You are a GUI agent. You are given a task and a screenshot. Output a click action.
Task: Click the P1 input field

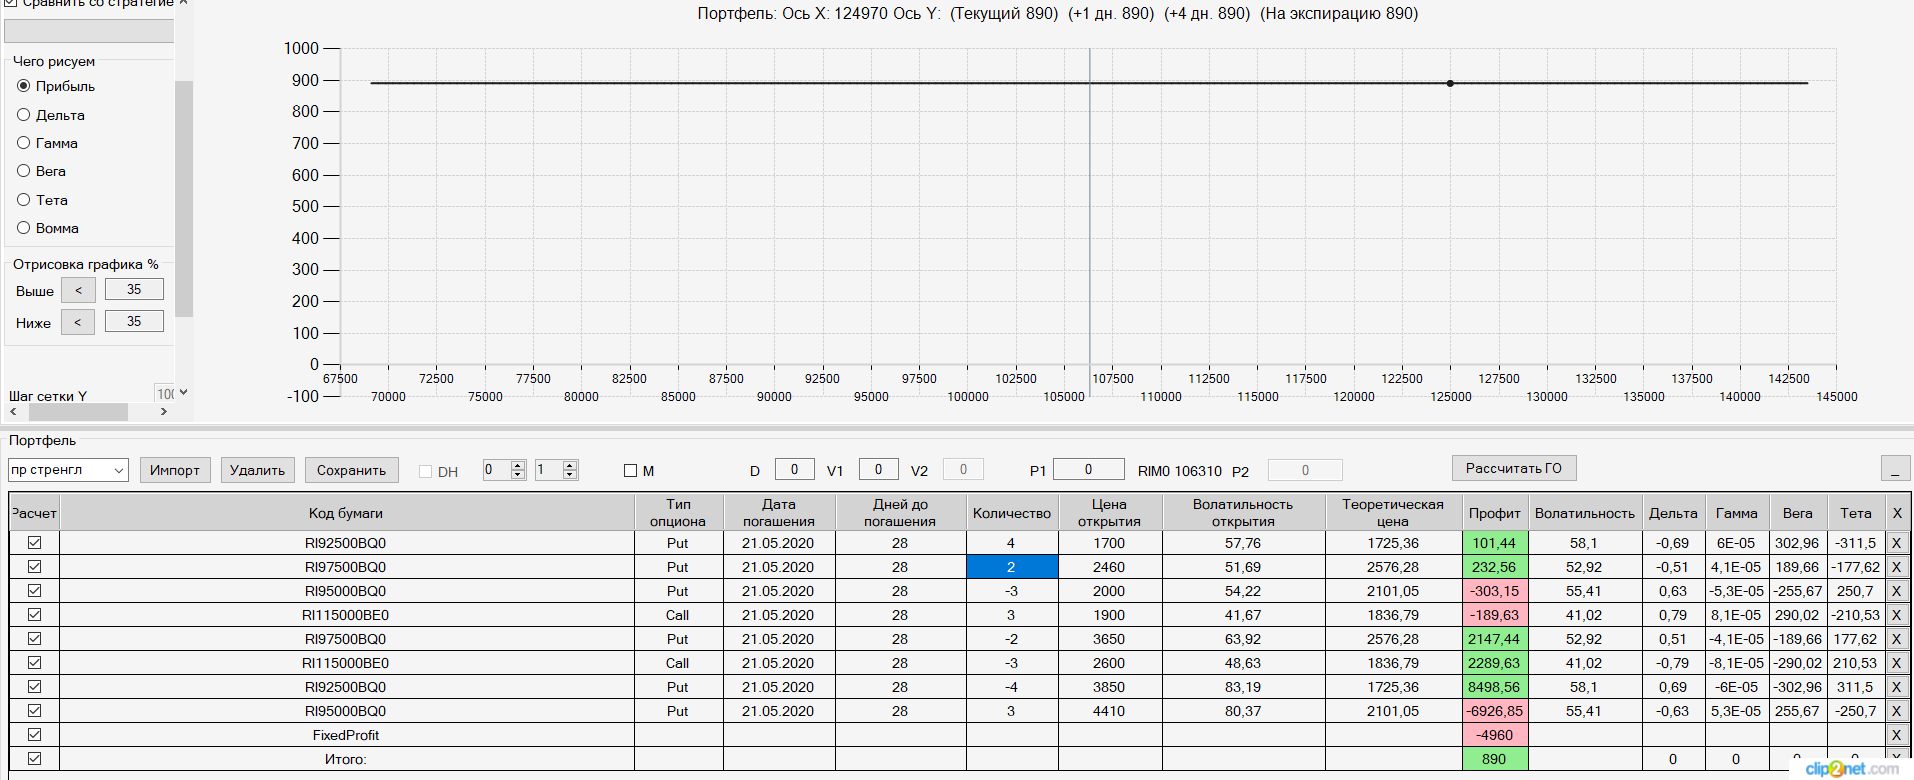click(x=1089, y=469)
